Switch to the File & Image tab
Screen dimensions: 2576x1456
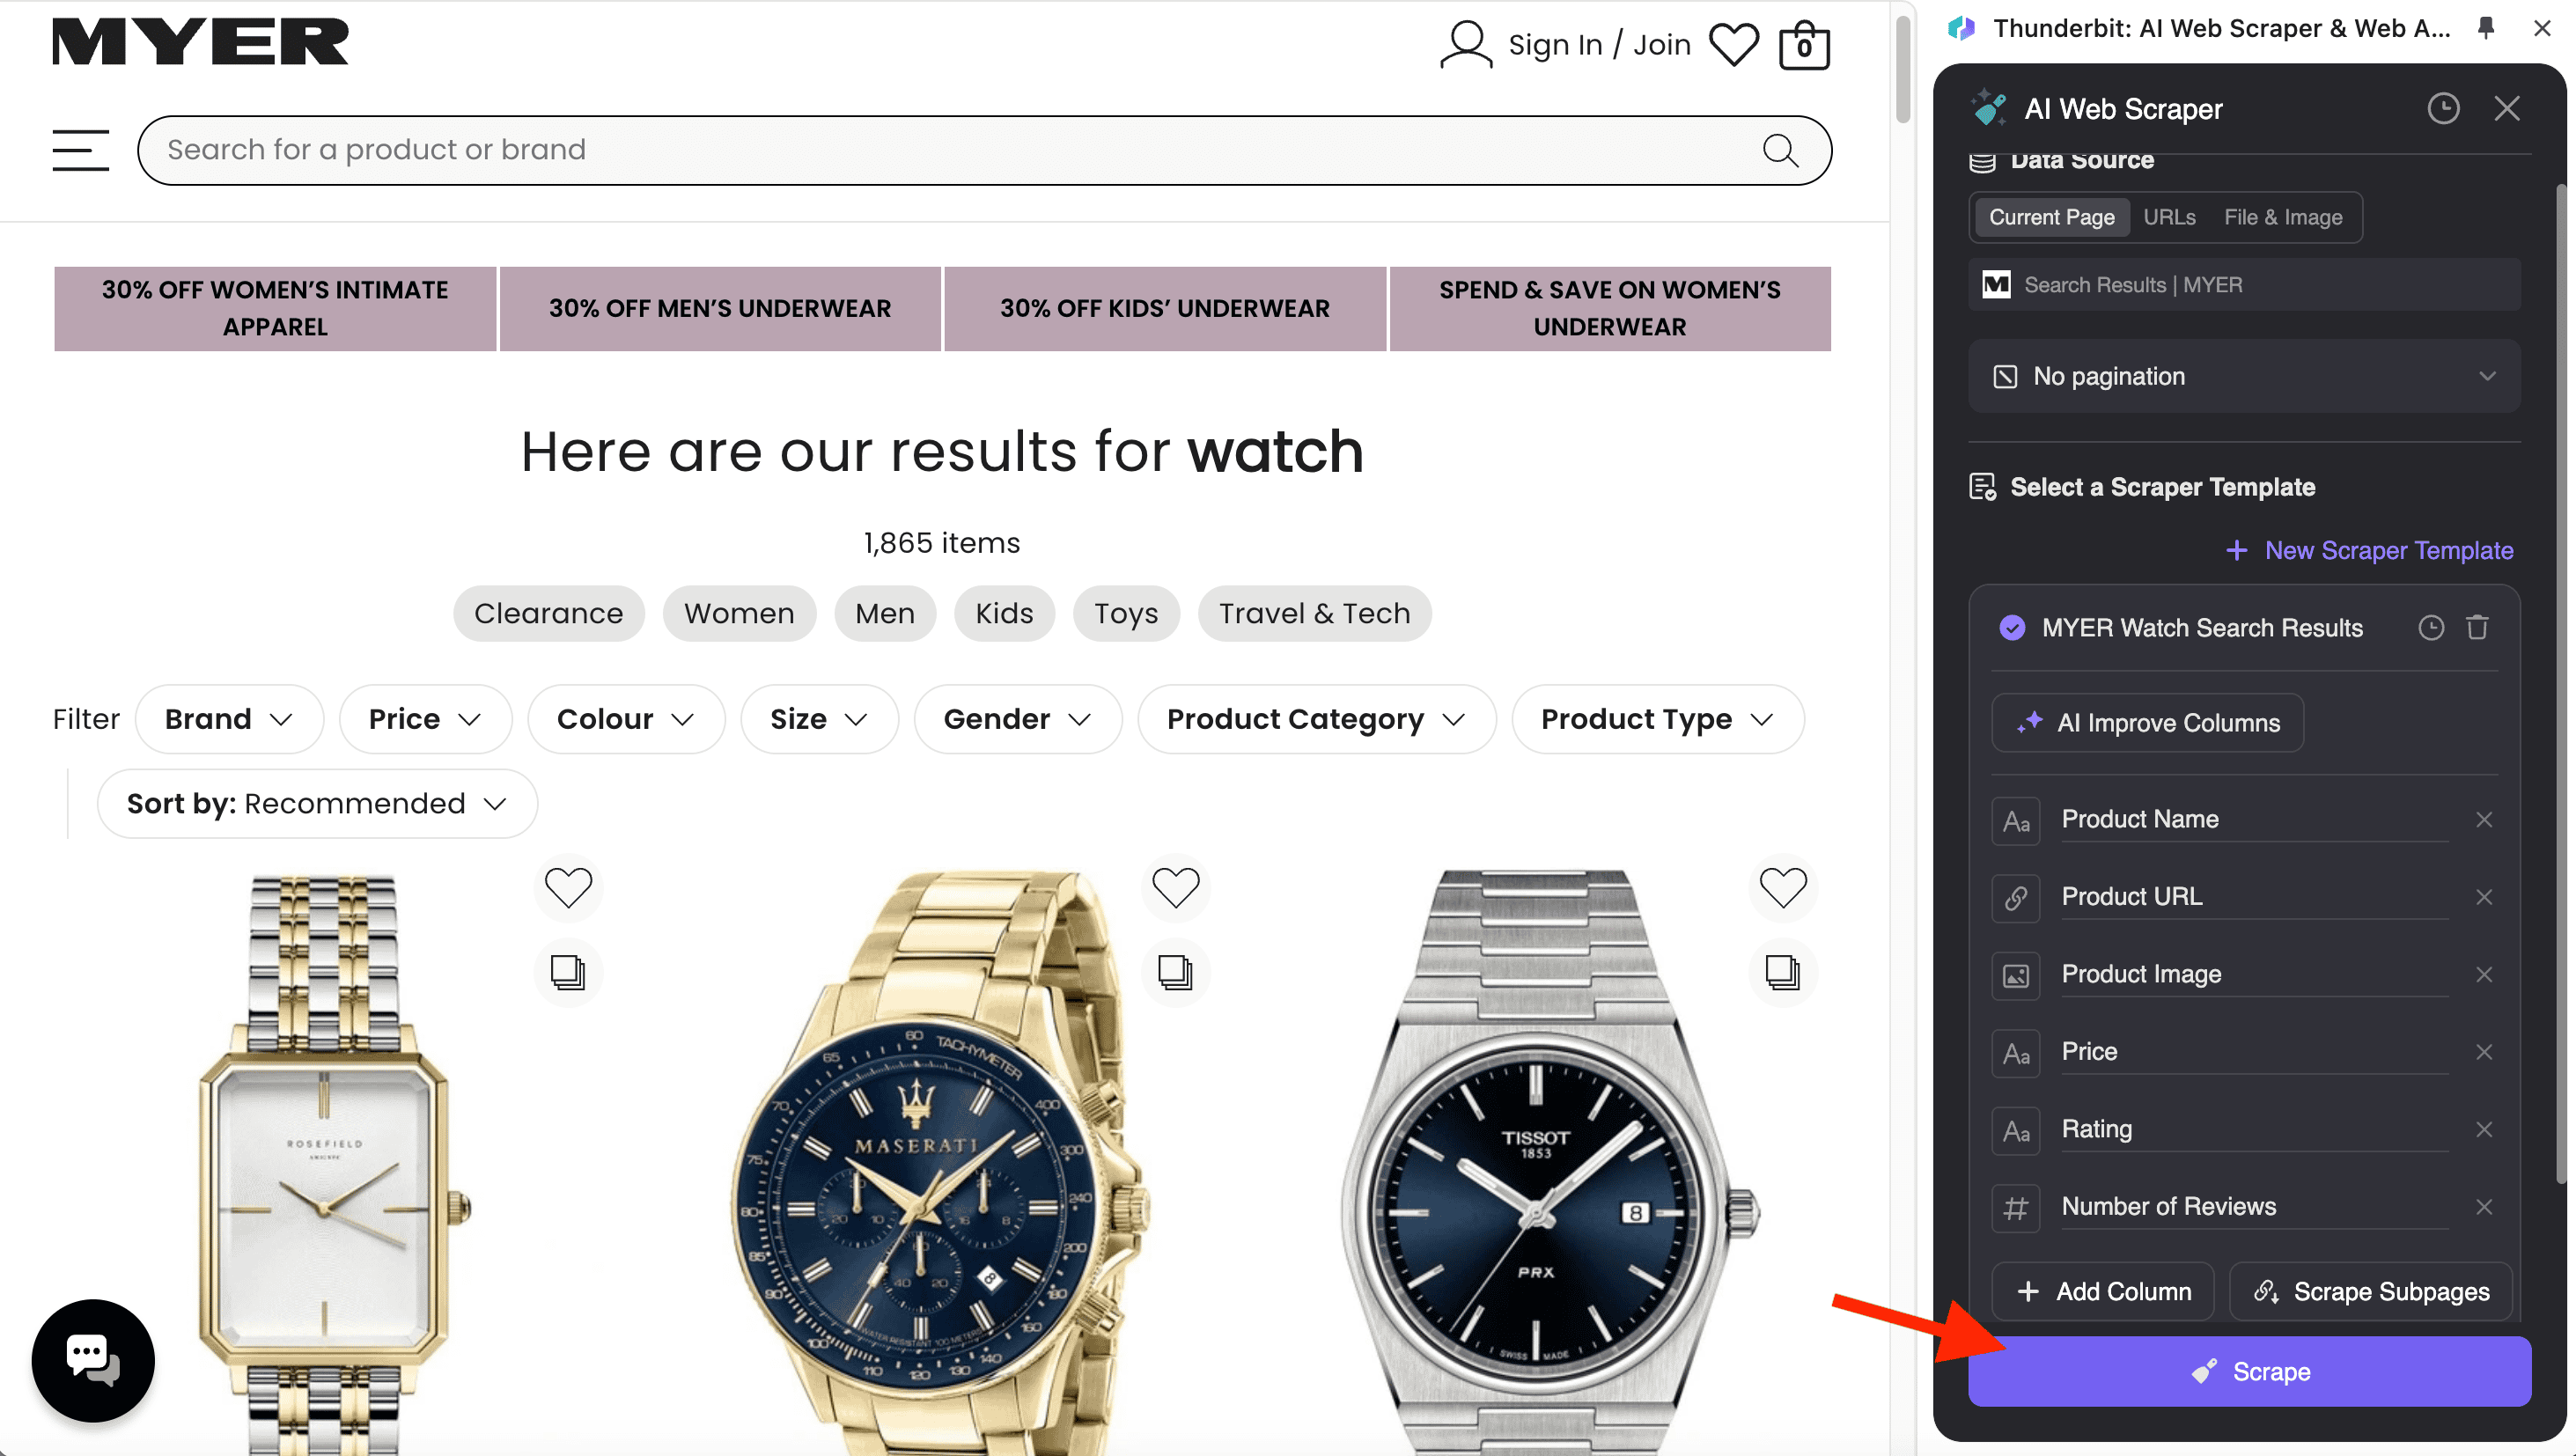point(2282,217)
